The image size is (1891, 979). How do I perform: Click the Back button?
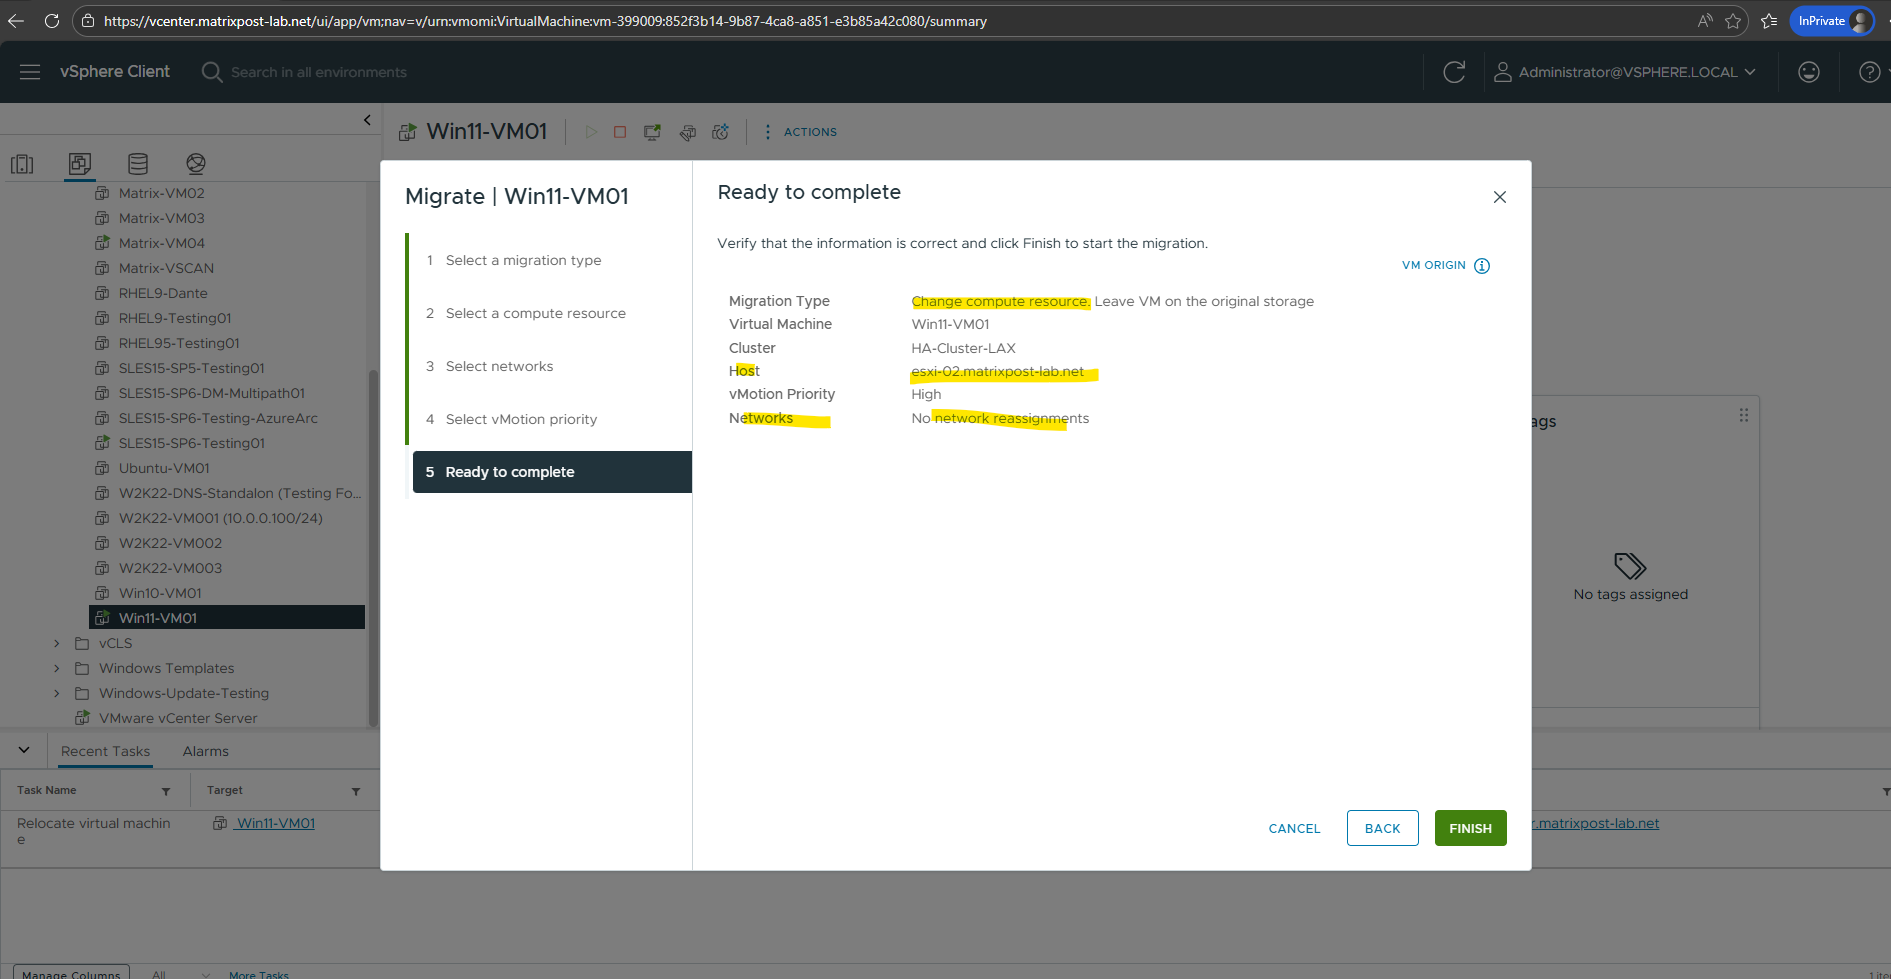coord(1382,828)
